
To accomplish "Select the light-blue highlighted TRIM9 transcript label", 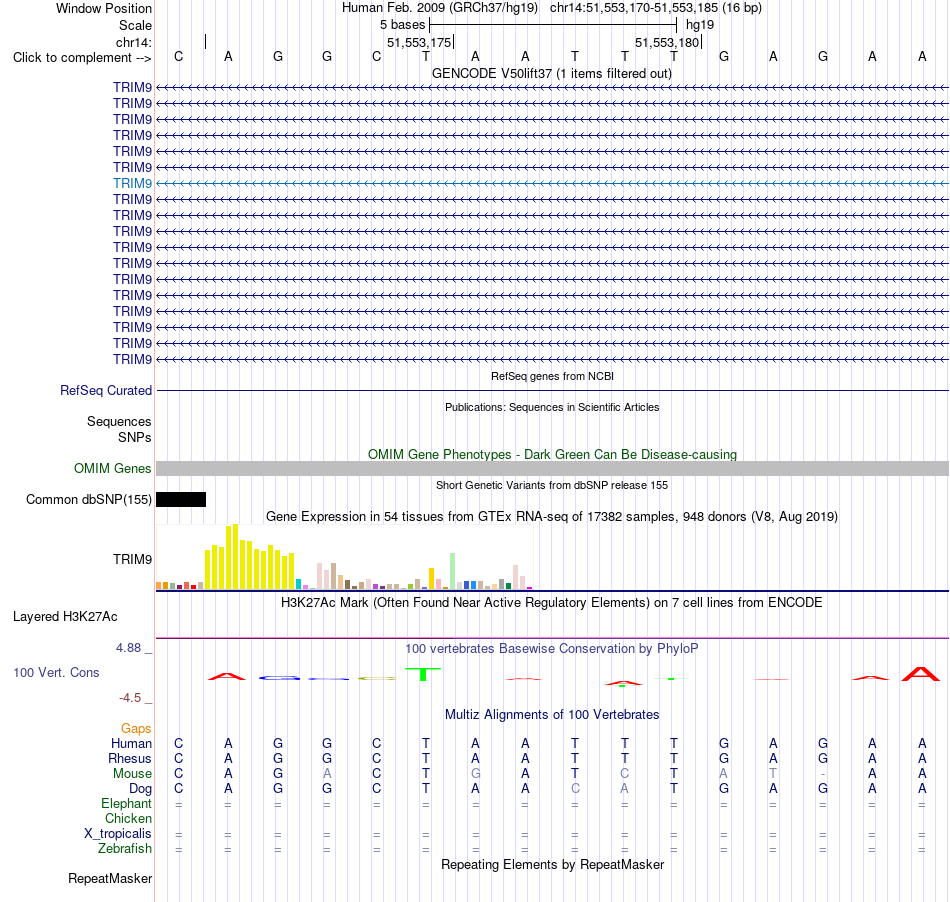I will pyautogui.click(x=132, y=183).
